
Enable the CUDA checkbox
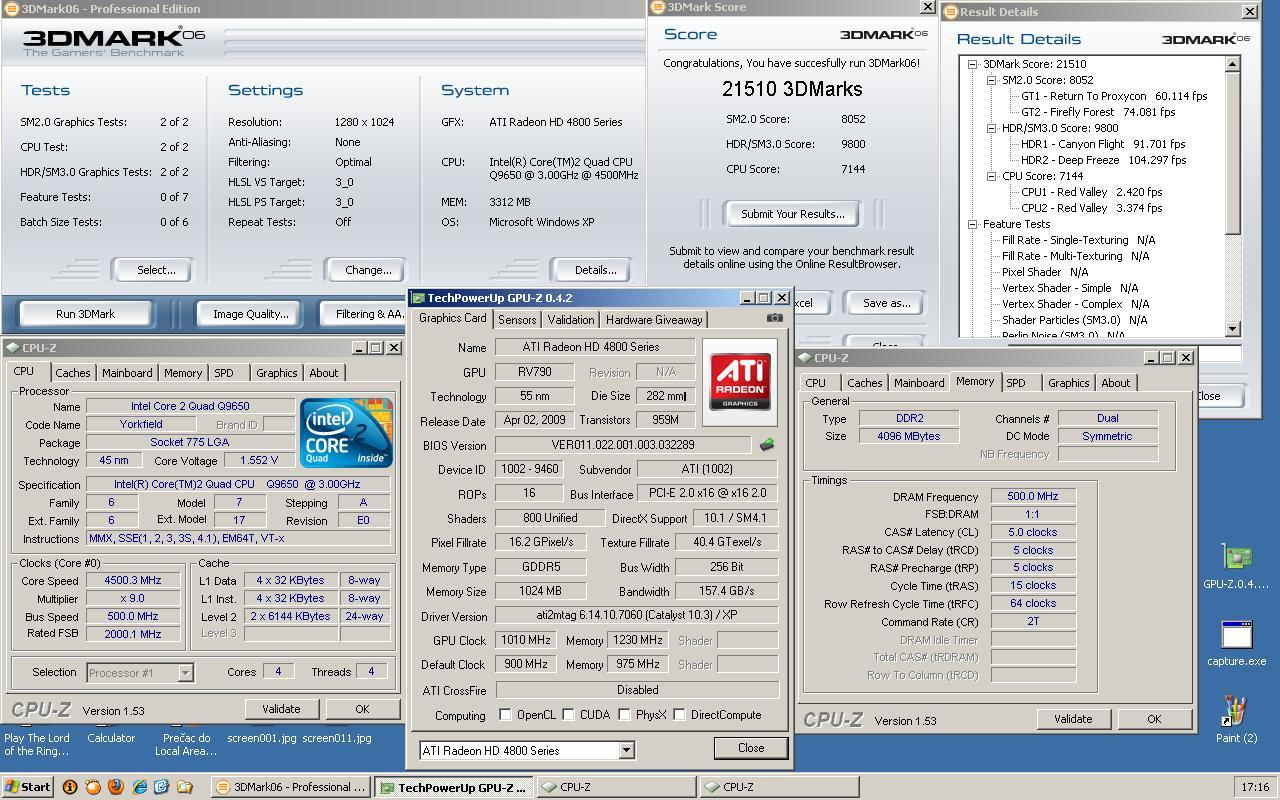coord(568,715)
